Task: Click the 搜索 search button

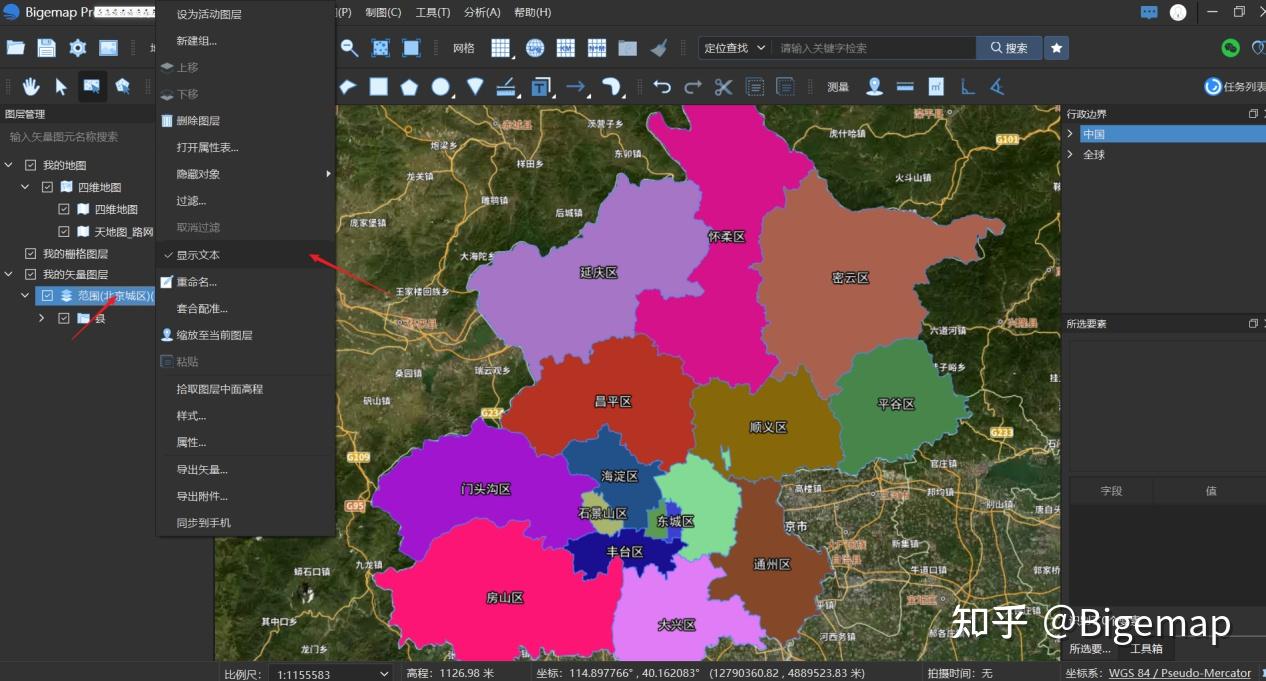Action: 1008,47
